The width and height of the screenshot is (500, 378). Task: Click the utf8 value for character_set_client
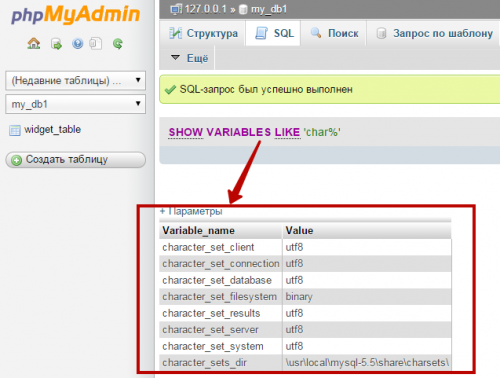click(367, 247)
